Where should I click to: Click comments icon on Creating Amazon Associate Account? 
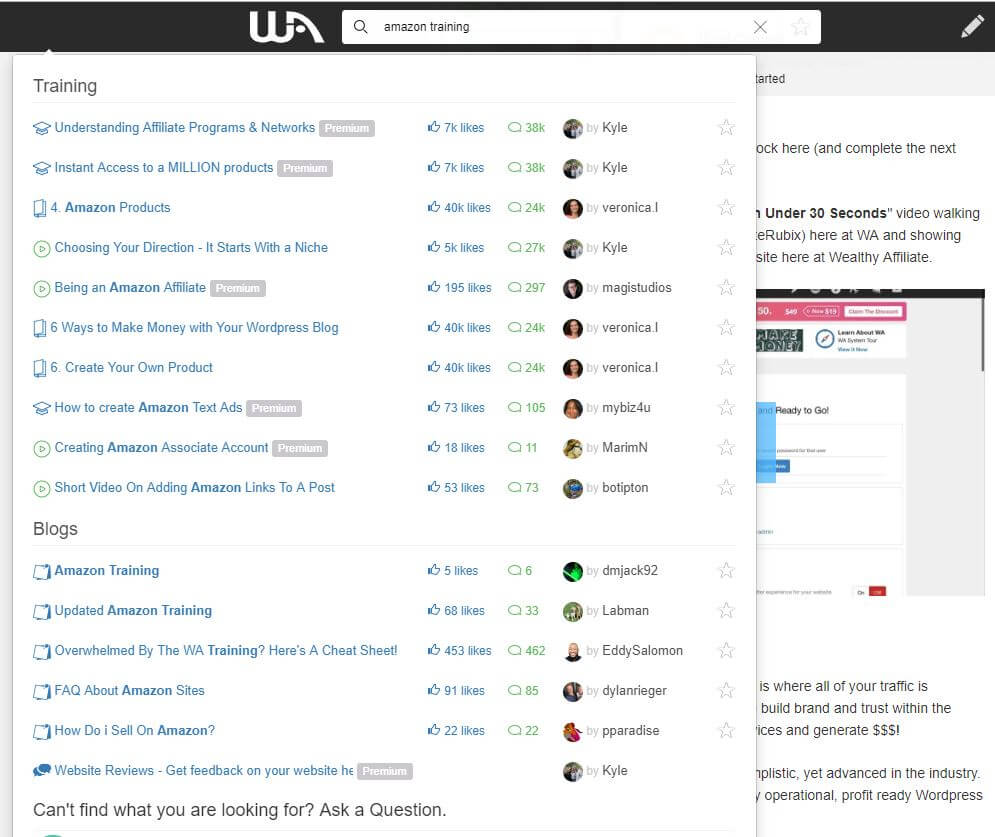(x=514, y=447)
